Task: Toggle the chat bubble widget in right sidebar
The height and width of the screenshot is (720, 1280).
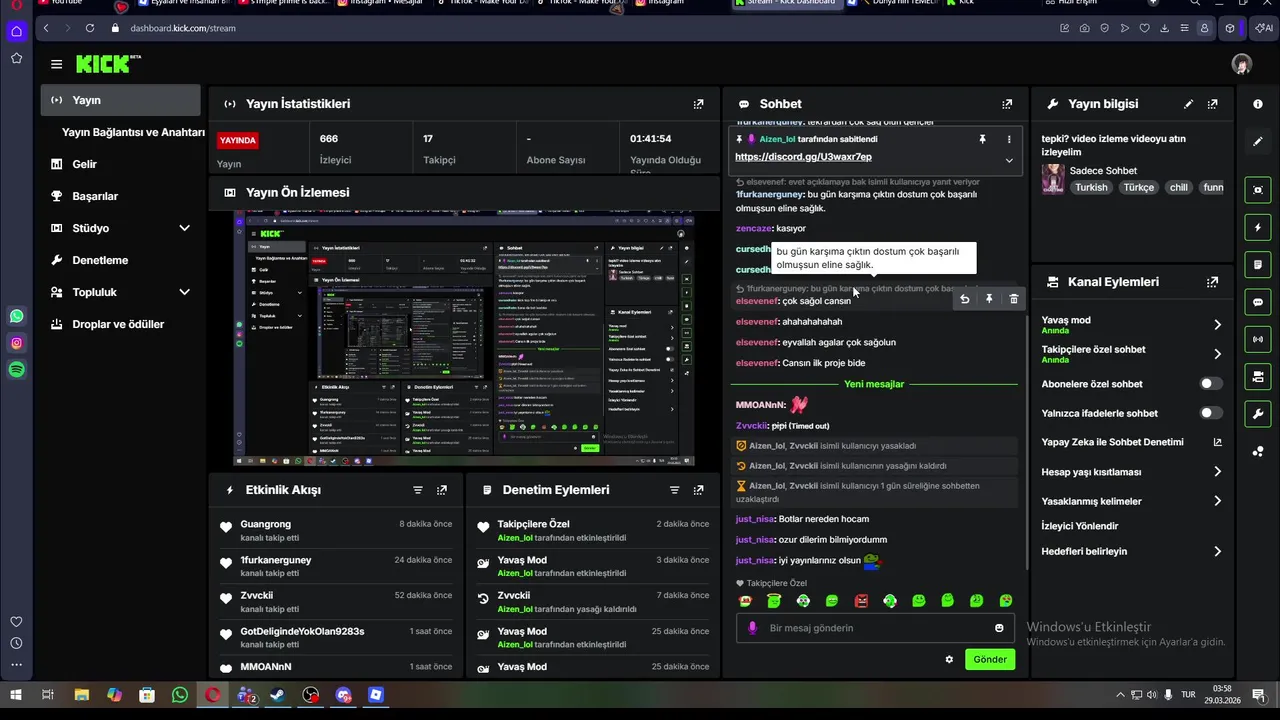Action: 1258,302
